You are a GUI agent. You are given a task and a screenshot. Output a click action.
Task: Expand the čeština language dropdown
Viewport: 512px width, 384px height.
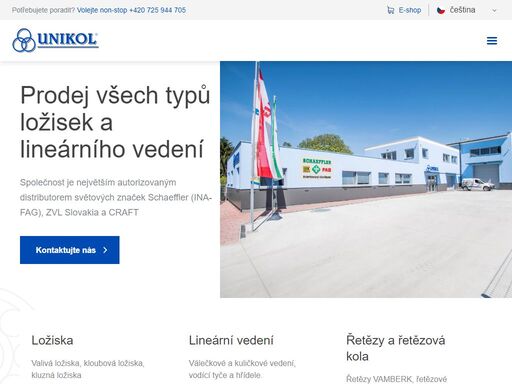[467, 10]
